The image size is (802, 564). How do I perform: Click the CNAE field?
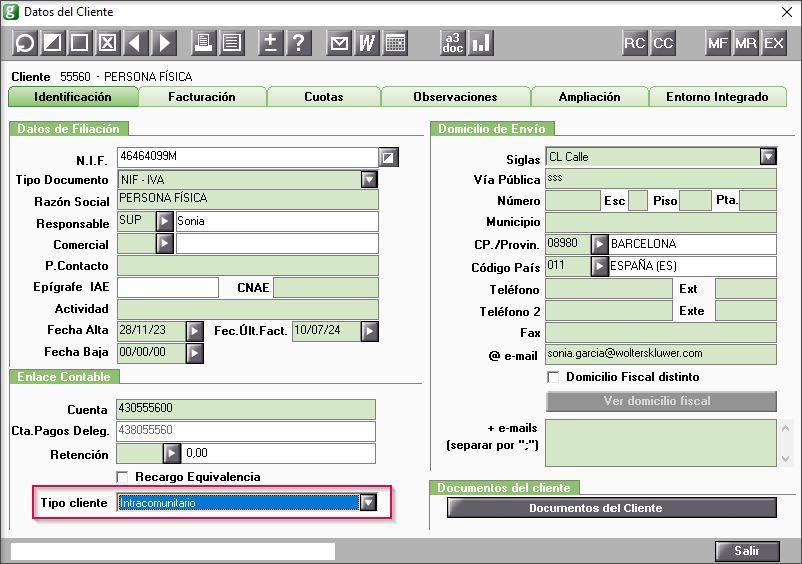[326, 287]
